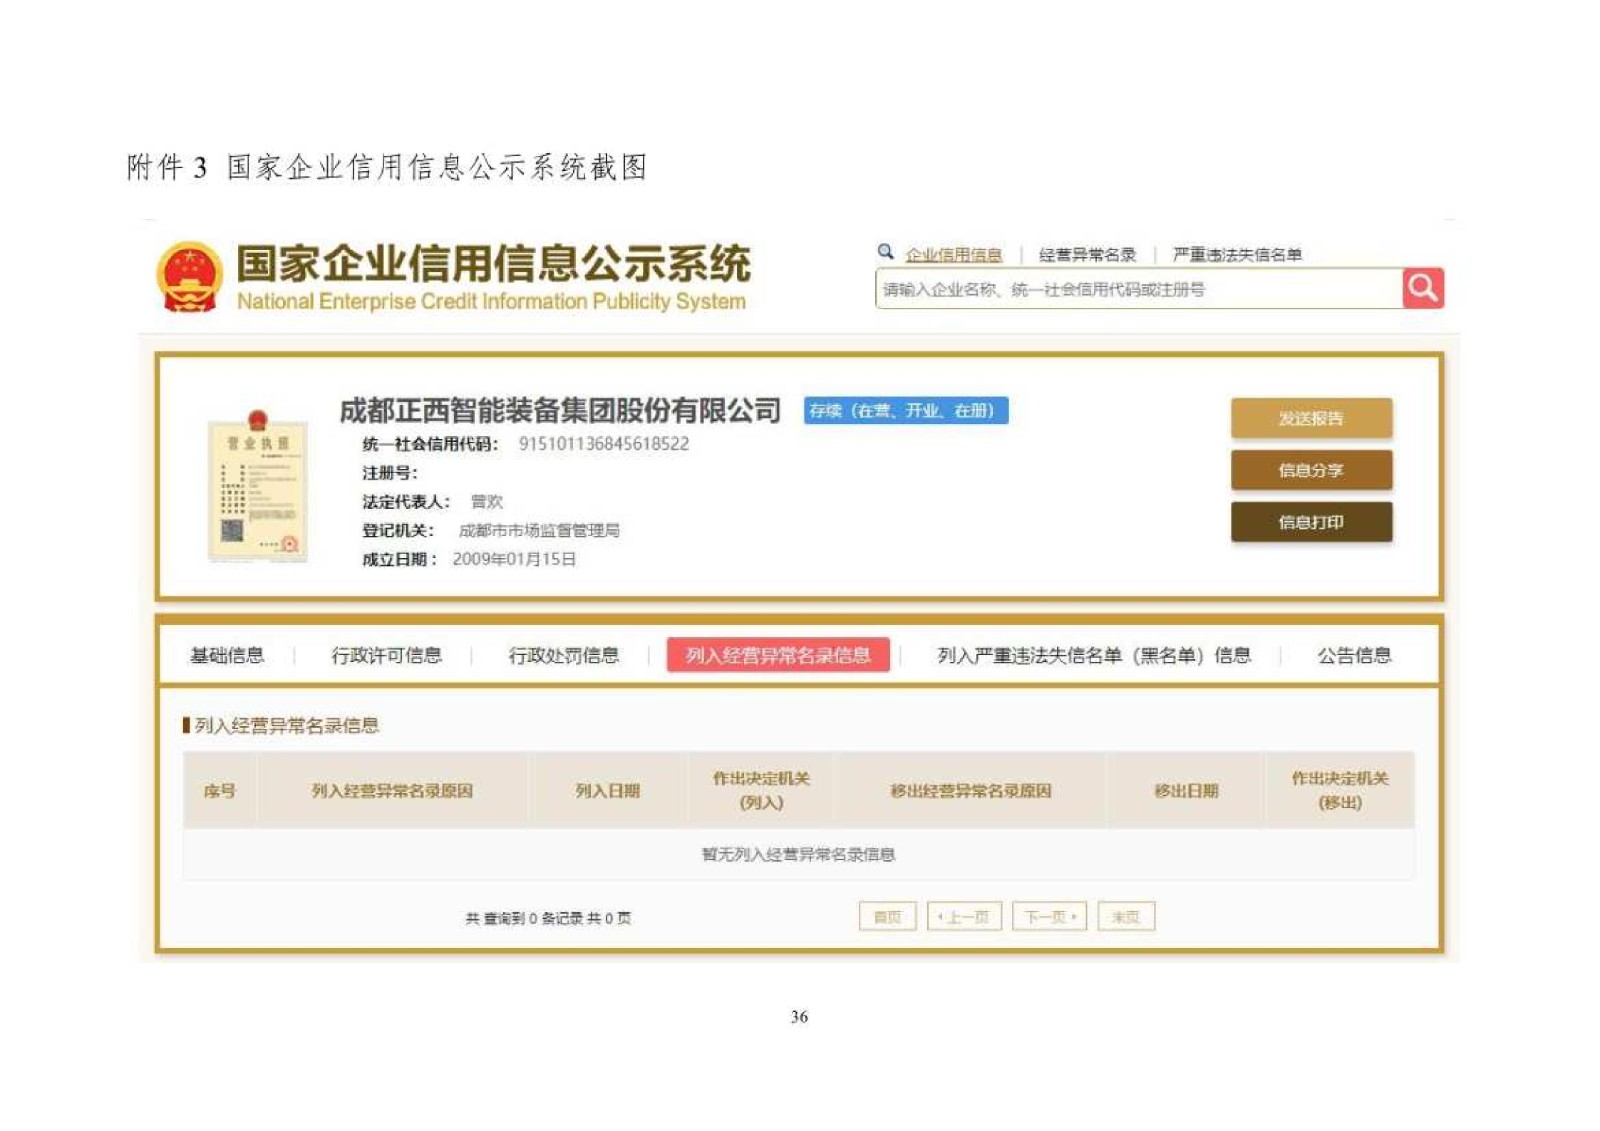Select the 列入经营异常名录信息 tab
This screenshot has height=1131, width=1600.
click(777, 656)
